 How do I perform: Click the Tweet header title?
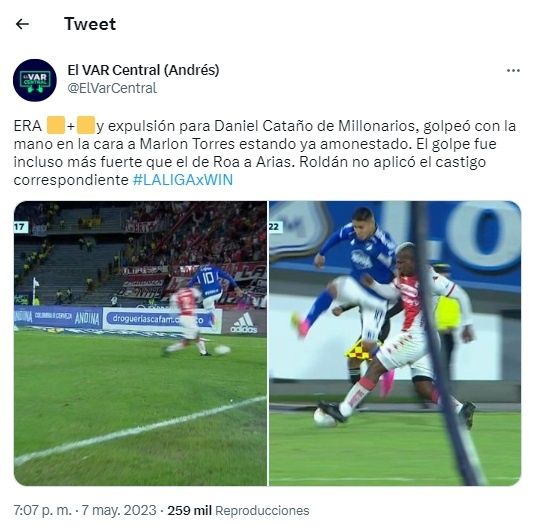[90, 24]
